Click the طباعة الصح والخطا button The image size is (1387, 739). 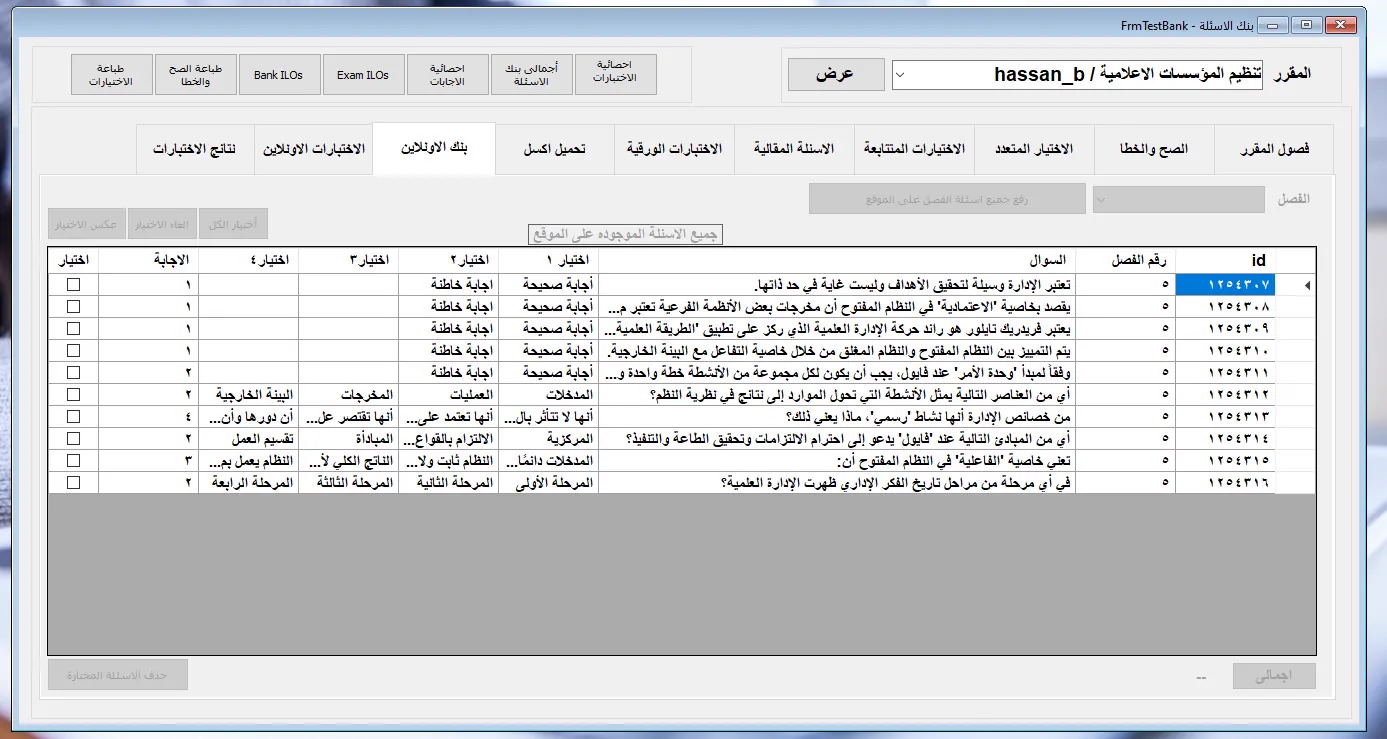(x=196, y=74)
